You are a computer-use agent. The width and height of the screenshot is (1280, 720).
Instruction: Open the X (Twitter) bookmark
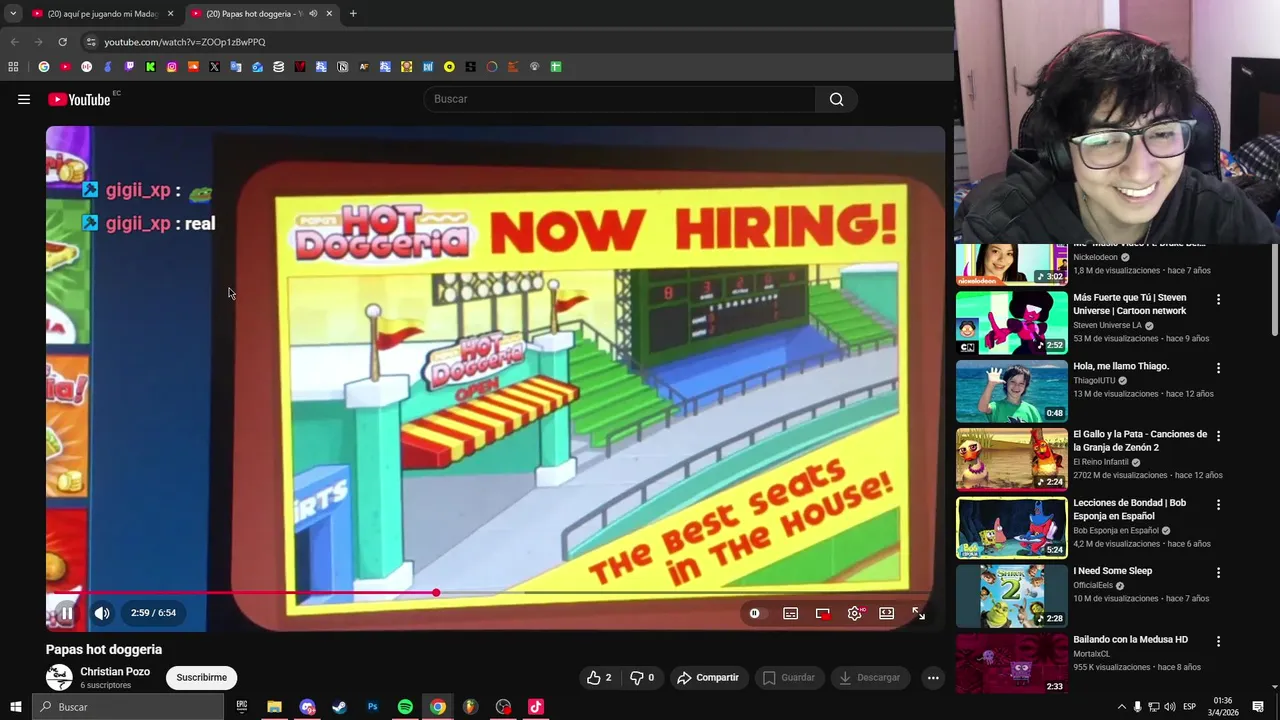click(214, 67)
